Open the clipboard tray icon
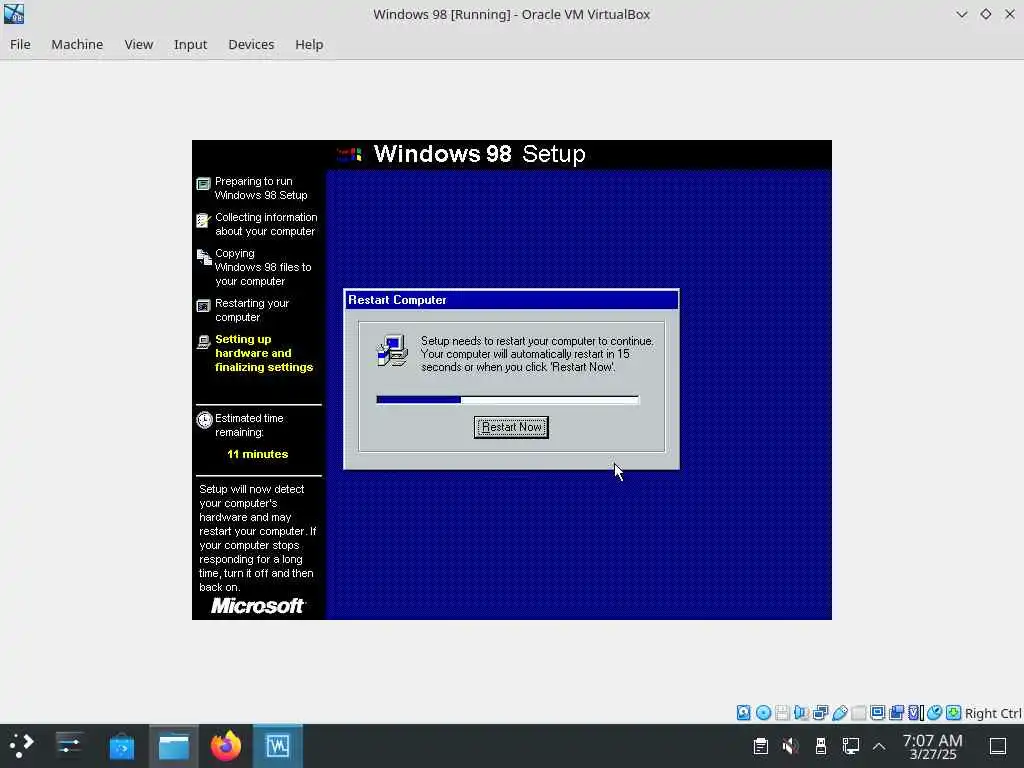This screenshot has height=768, width=1024. pyautogui.click(x=761, y=746)
